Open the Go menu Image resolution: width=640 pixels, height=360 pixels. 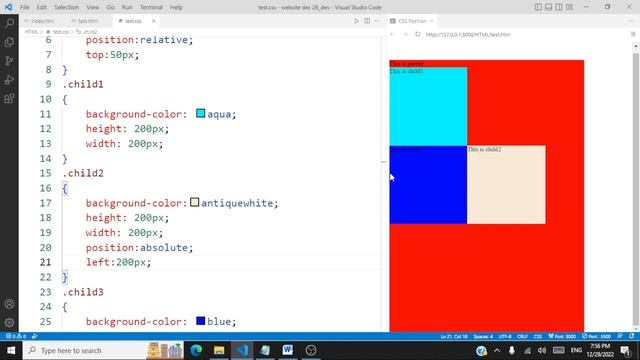tap(110, 7)
